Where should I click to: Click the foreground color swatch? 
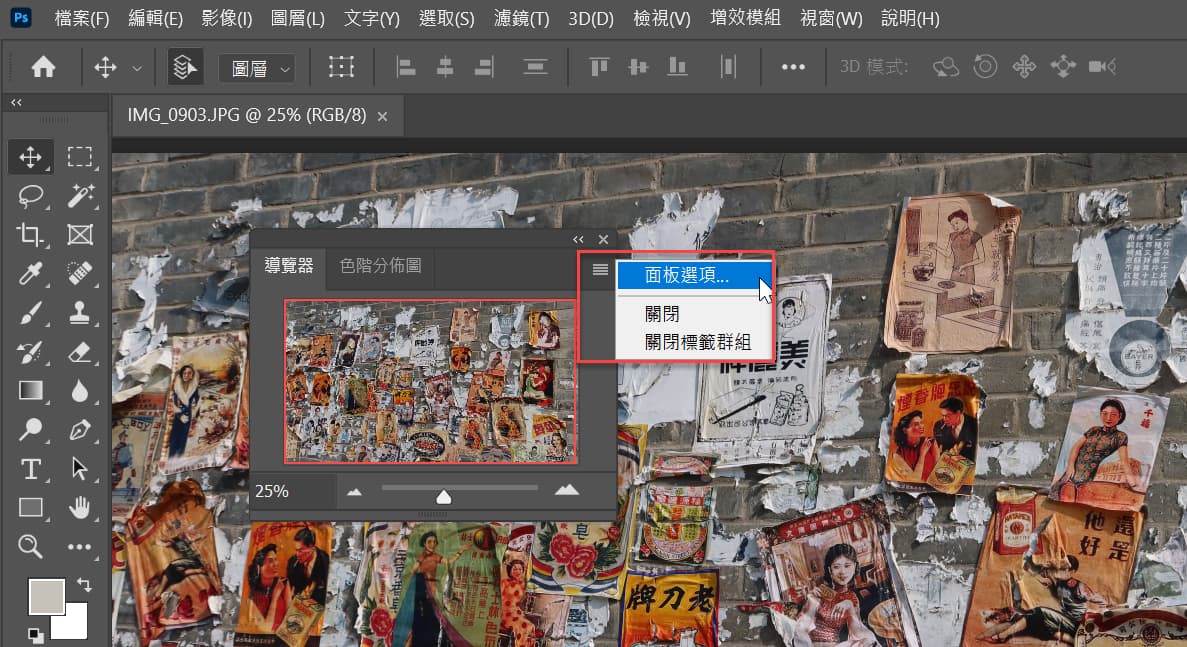click(45, 596)
